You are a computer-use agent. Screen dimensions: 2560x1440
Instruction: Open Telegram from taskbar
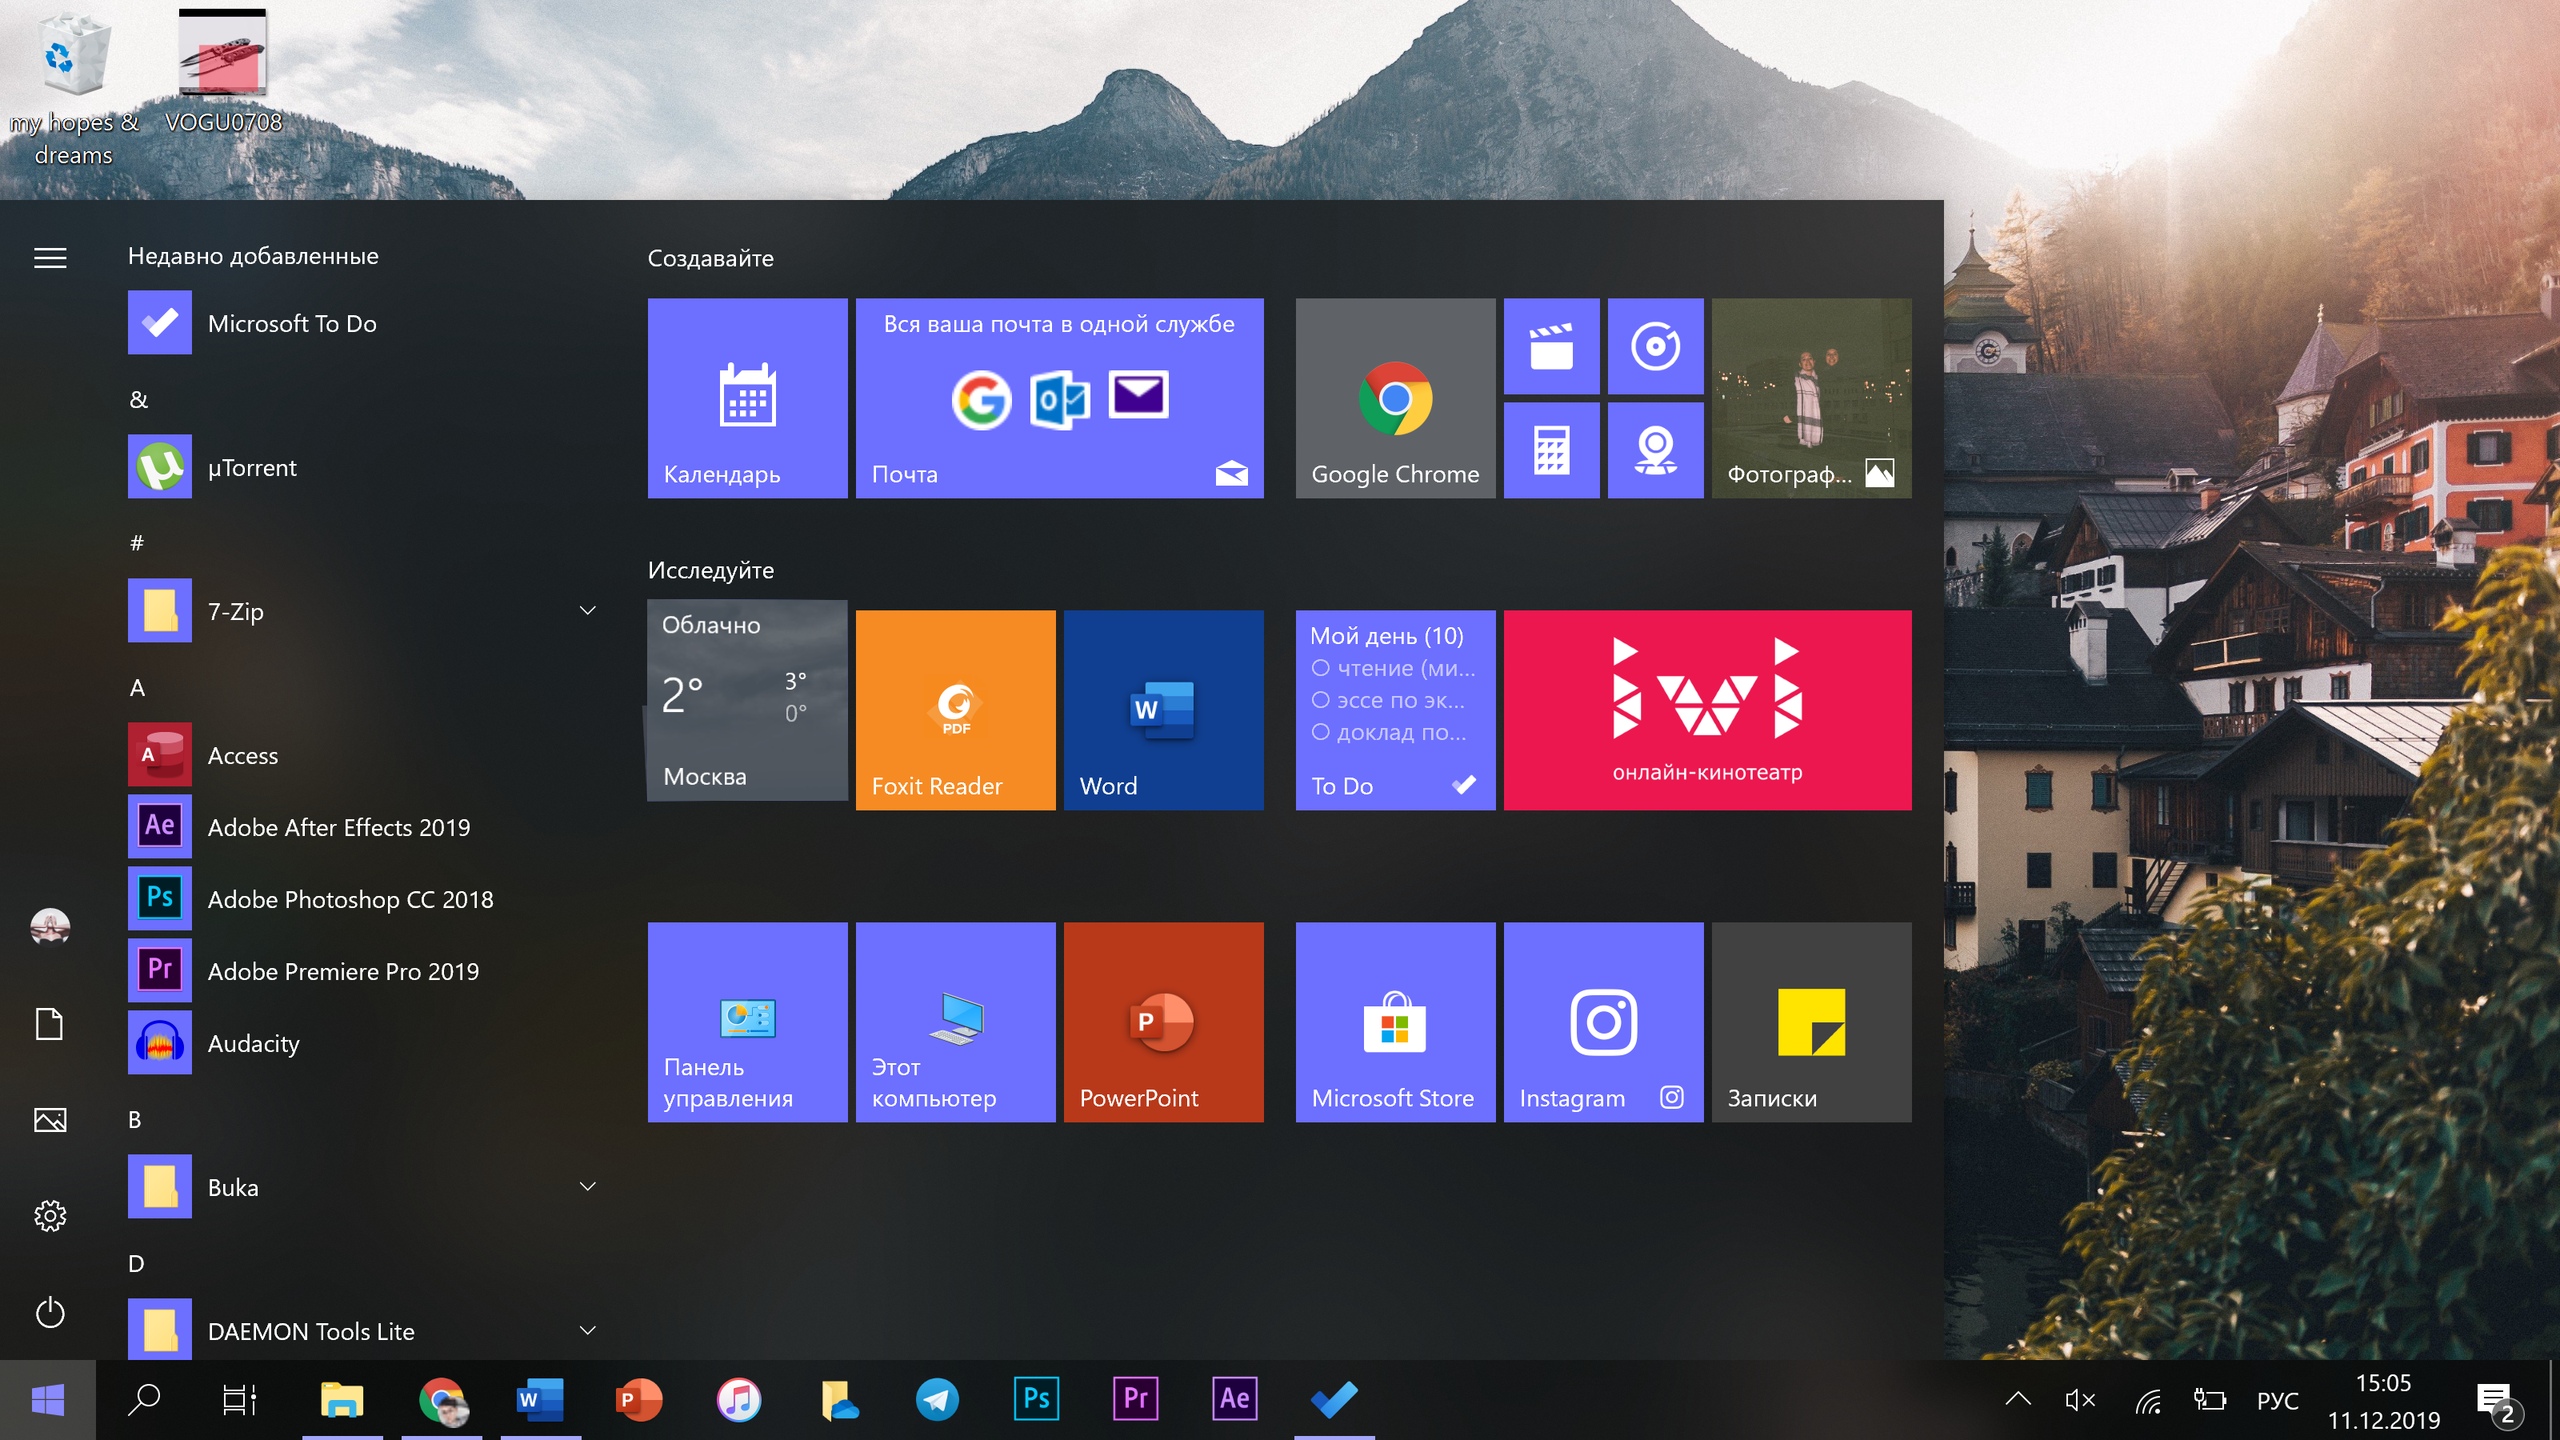(x=937, y=1400)
